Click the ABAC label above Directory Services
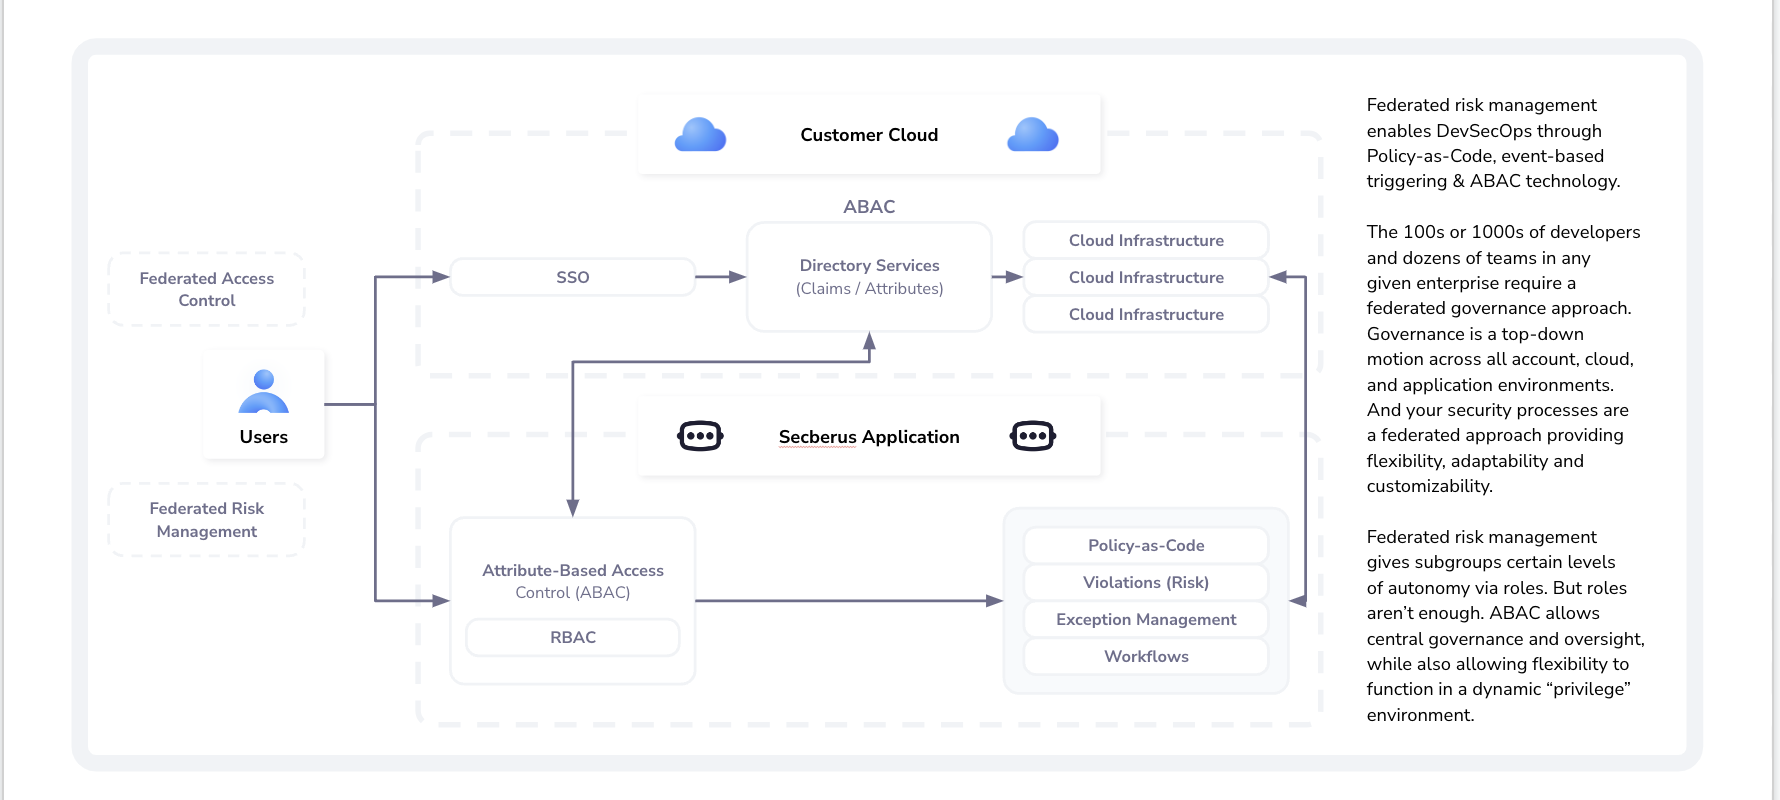 coord(869,207)
